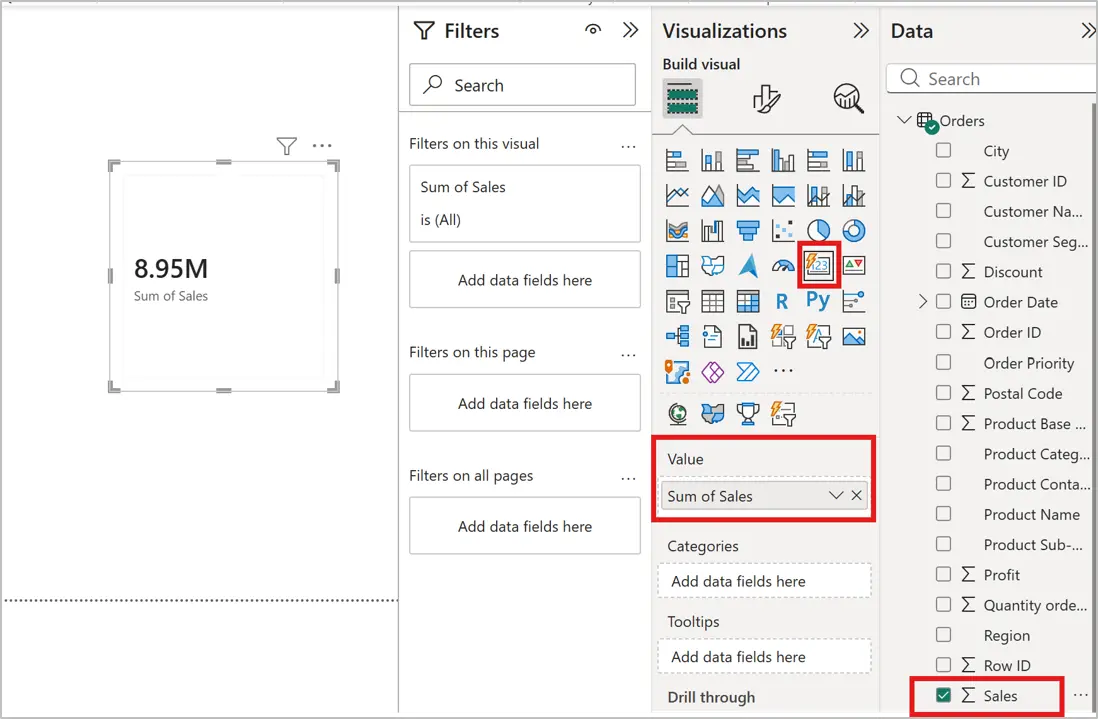The image size is (1098, 719).
Task: Check the Region field checkbox
Action: tap(943, 634)
